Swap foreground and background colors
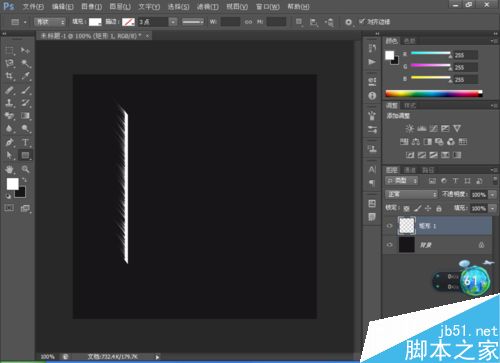The image size is (500, 363). [24, 180]
